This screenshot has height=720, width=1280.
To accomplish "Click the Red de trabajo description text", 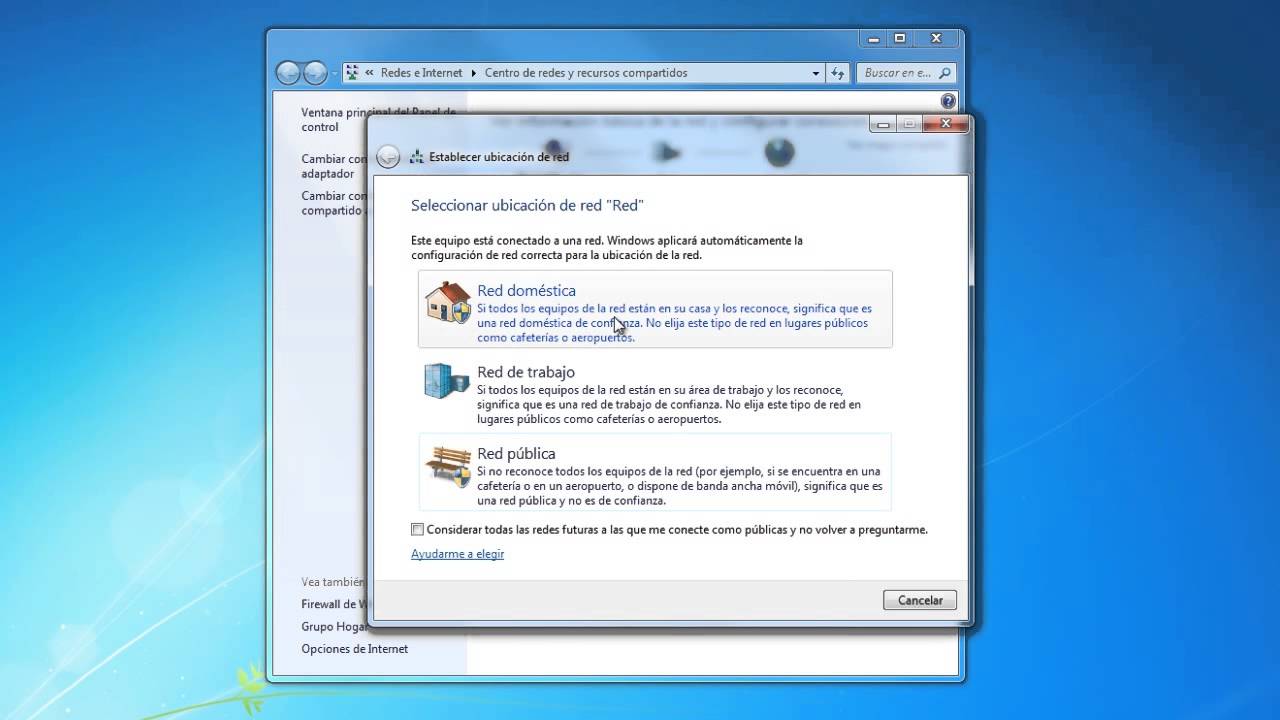I will click(668, 404).
